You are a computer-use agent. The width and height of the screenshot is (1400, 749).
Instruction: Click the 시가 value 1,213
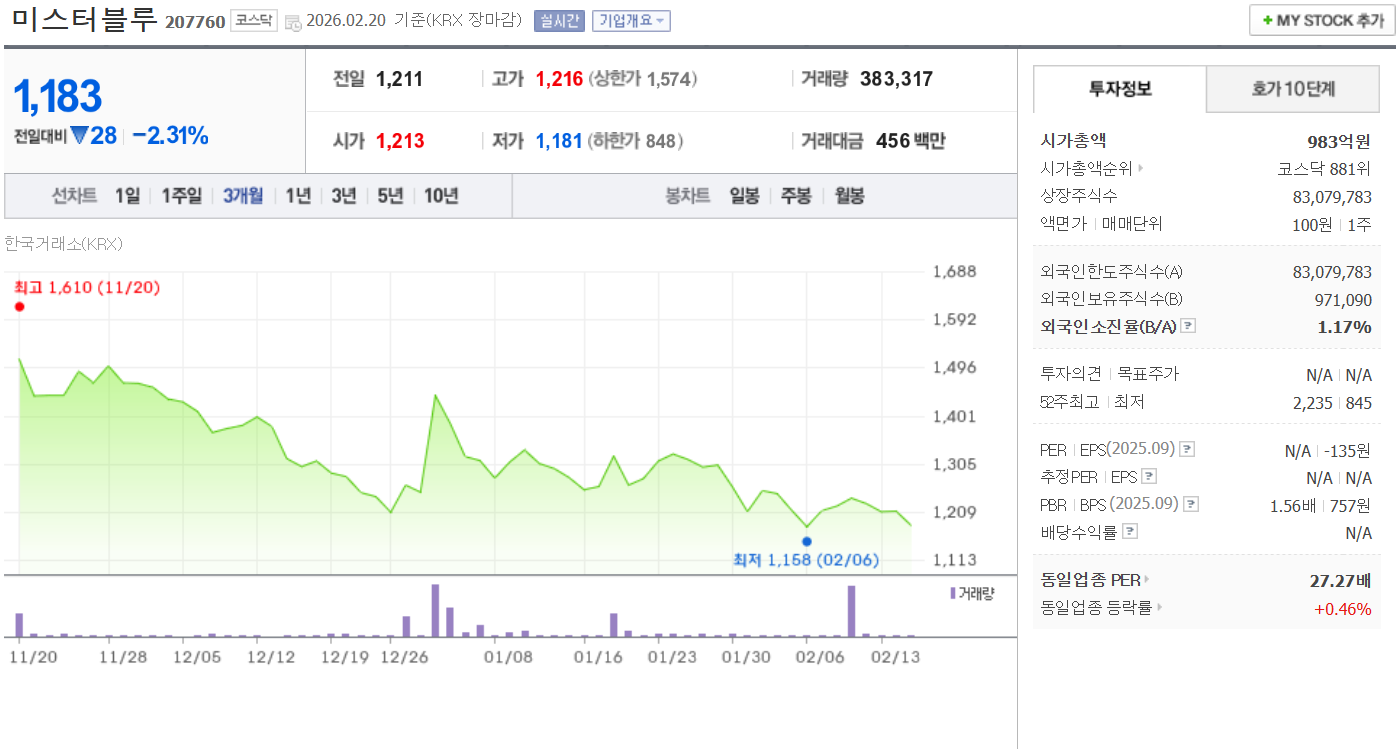pyautogui.click(x=400, y=141)
